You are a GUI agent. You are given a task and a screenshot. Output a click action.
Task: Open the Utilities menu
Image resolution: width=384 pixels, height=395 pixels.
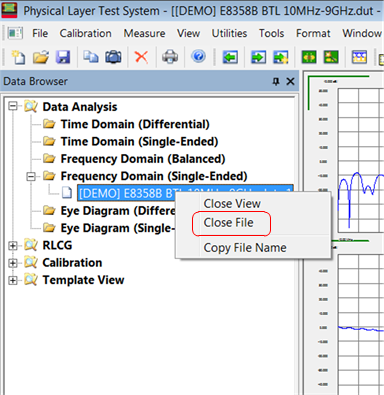coord(229,33)
